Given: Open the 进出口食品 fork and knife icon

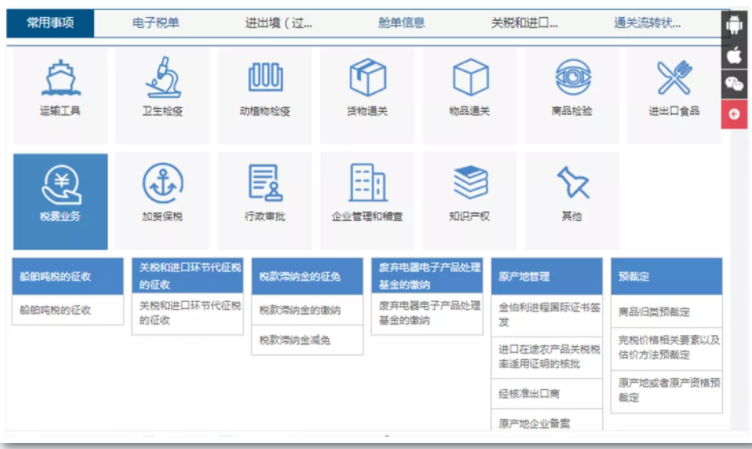Looking at the screenshot, I should pyautogui.click(x=674, y=79).
